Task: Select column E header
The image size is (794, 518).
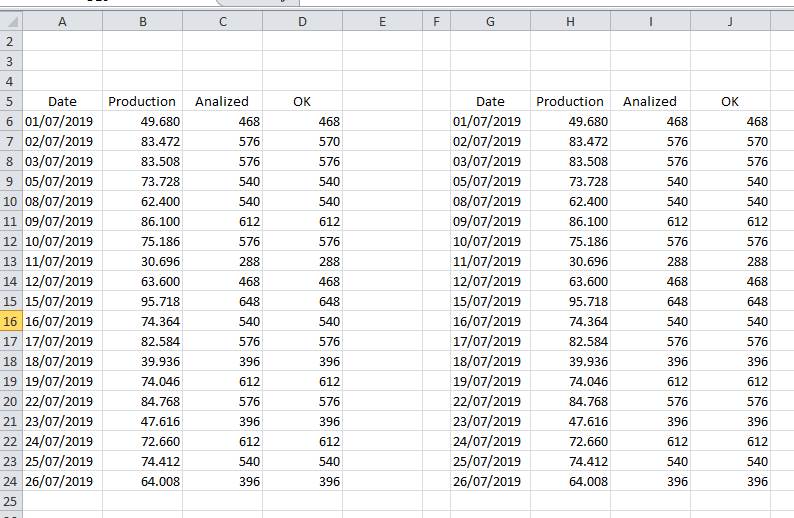Action: tap(382, 21)
